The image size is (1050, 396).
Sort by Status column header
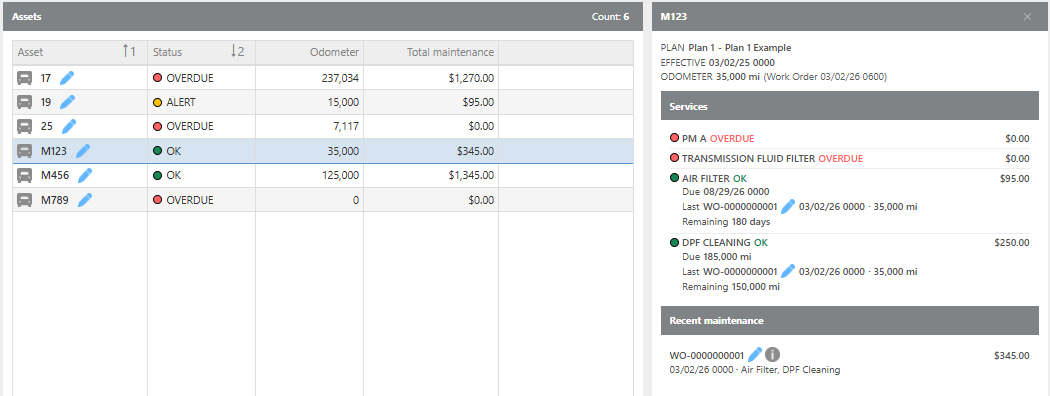[202, 52]
